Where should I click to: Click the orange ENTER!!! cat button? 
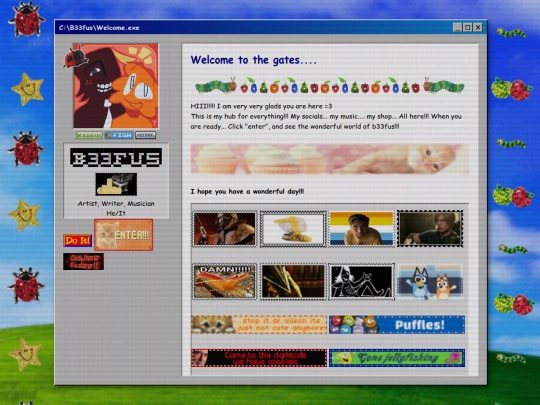(124, 235)
